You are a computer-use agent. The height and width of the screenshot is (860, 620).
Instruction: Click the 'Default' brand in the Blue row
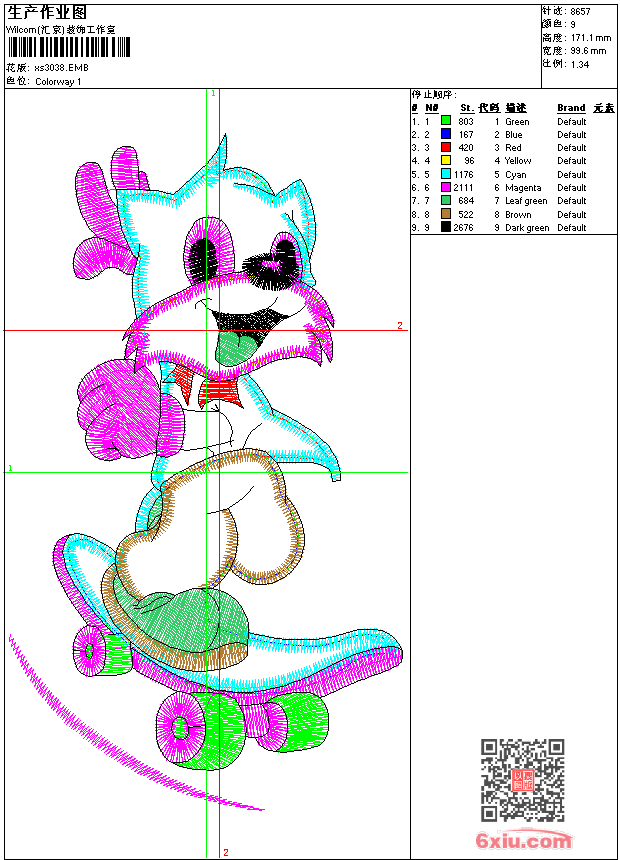point(572,134)
